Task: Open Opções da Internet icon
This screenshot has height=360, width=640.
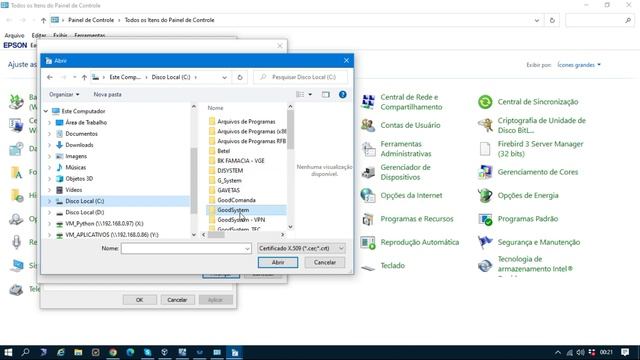Action: click(368, 196)
